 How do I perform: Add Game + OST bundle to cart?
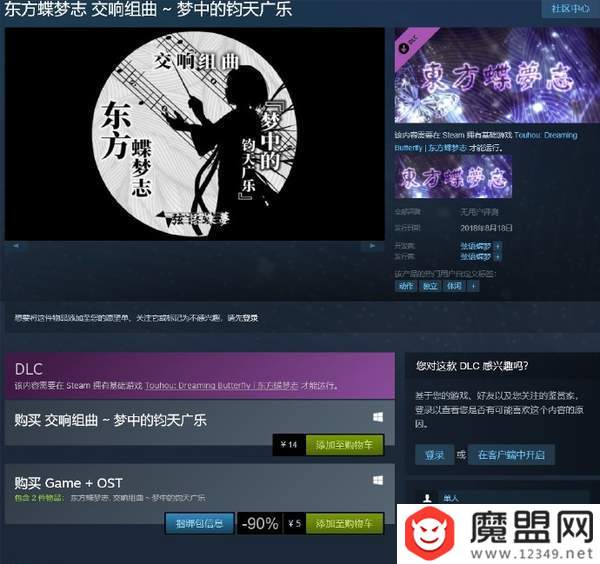[x=344, y=523]
